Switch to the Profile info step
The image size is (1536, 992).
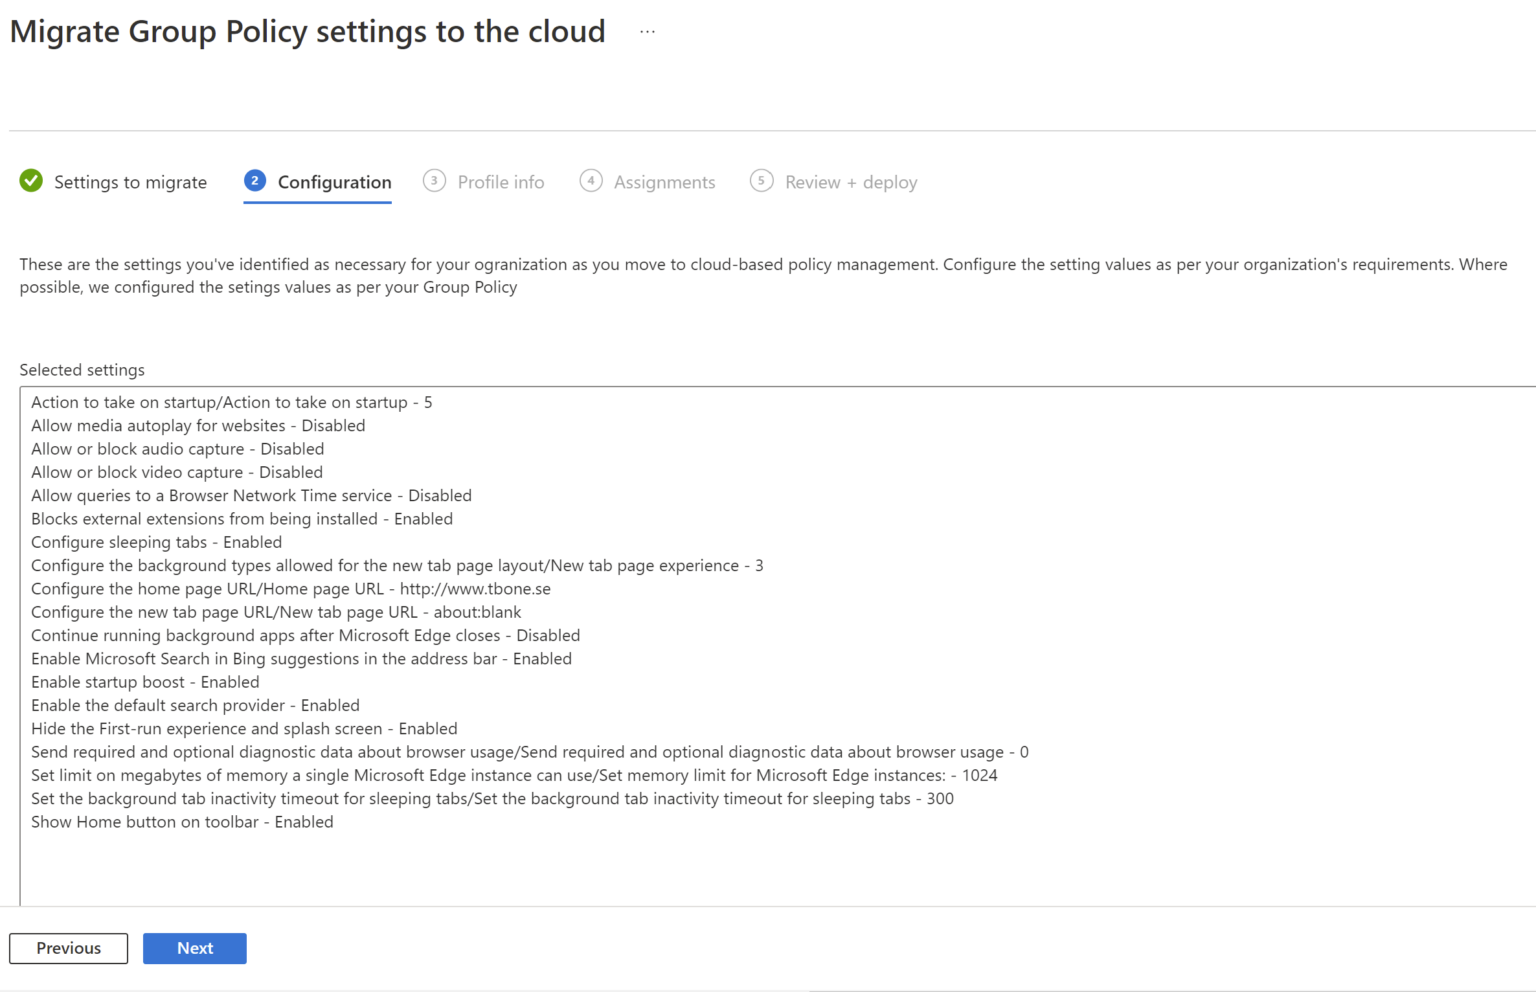tap(501, 182)
